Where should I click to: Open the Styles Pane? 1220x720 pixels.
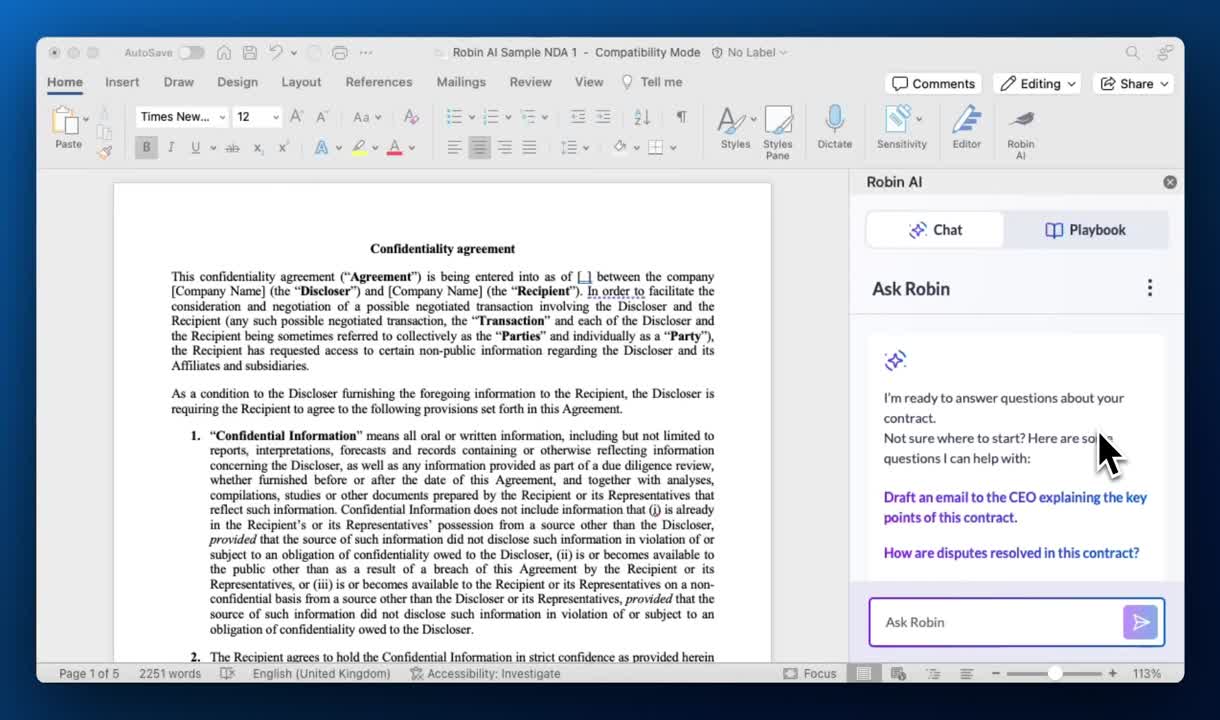tap(778, 132)
